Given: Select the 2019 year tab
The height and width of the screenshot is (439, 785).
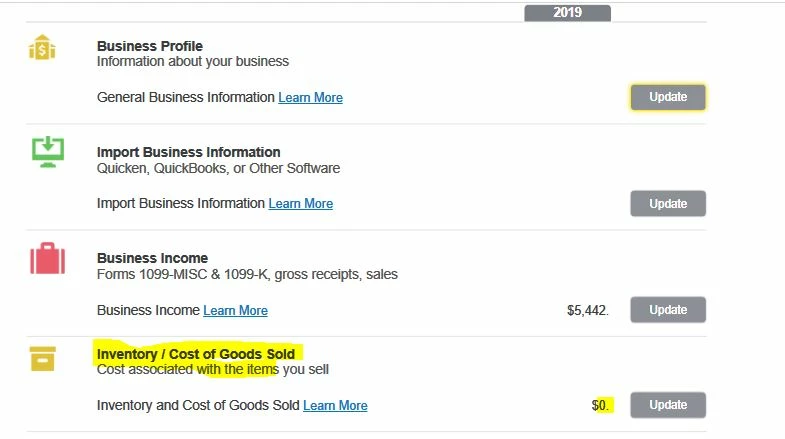Looking at the screenshot, I should point(567,13).
